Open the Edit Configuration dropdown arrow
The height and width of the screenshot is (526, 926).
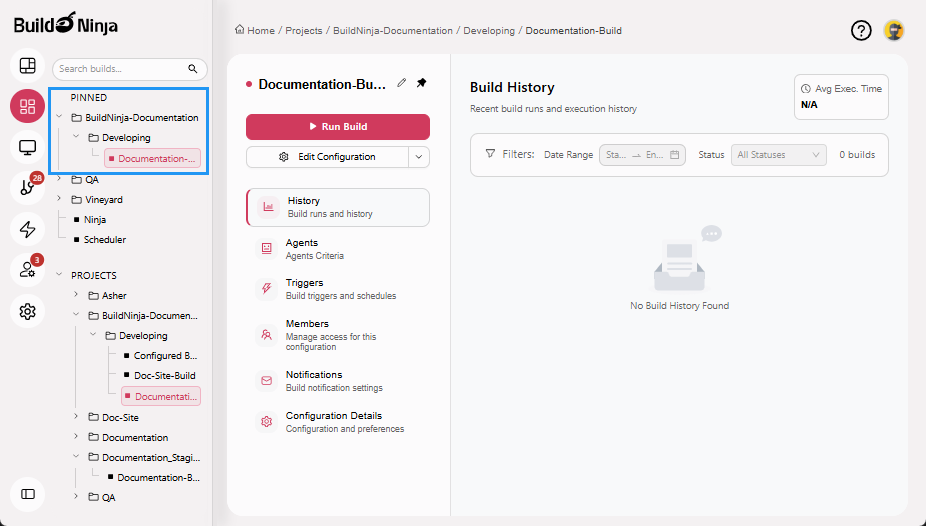click(419, 156)
